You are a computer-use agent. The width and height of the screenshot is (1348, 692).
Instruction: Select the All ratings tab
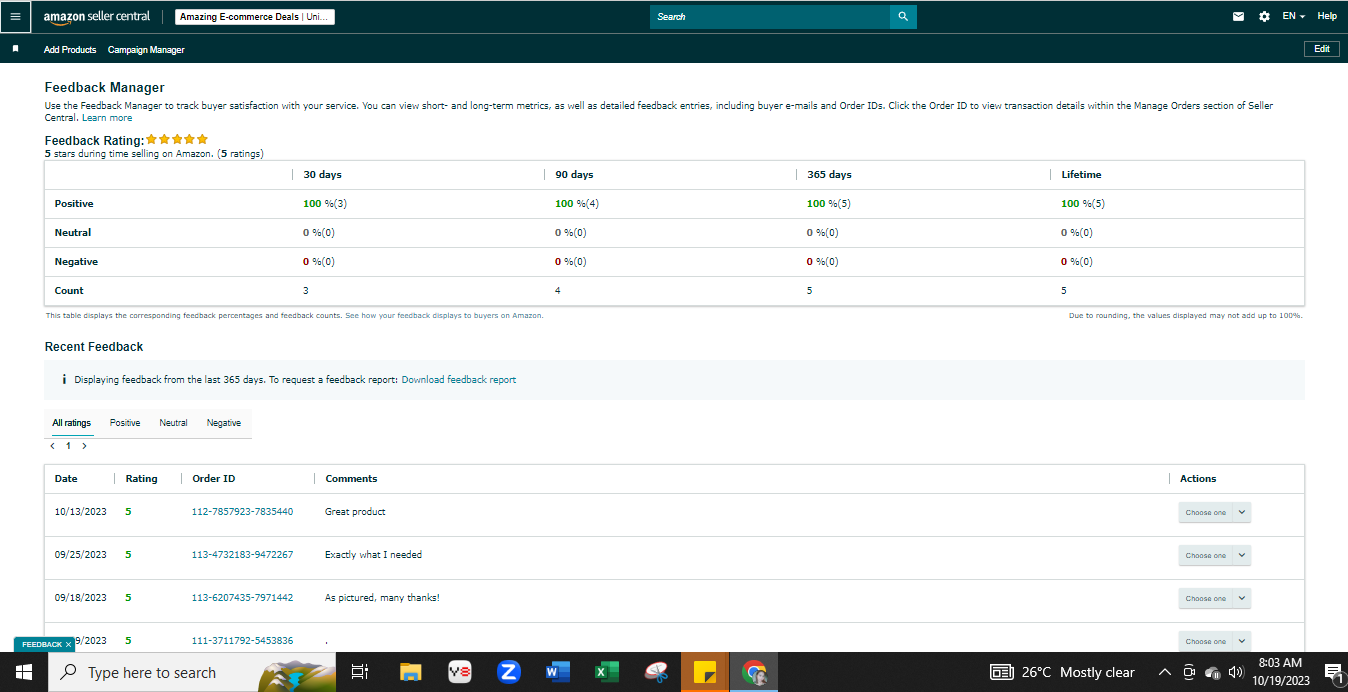(x=72, y=423)
